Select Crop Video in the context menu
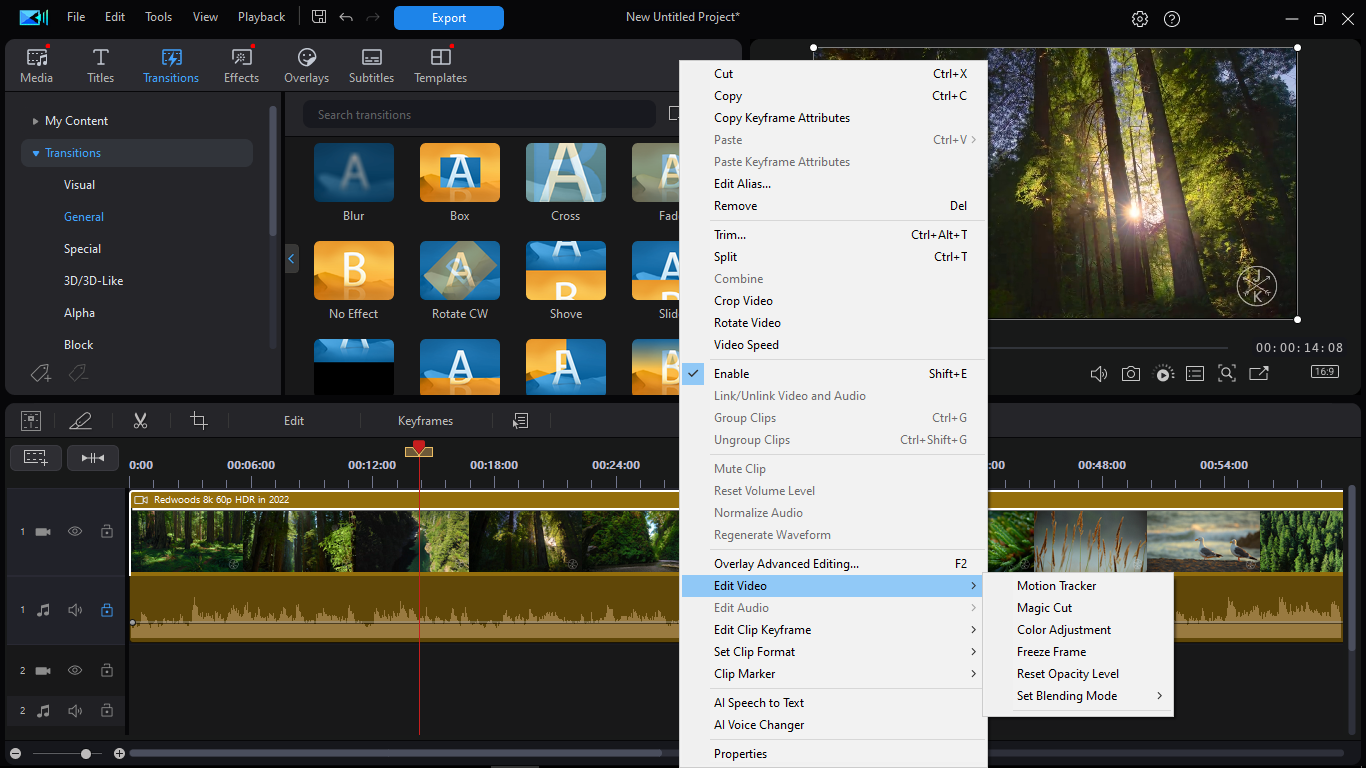Image resolution: width=1366 pixels, height=768 pixels. (743, 301)
